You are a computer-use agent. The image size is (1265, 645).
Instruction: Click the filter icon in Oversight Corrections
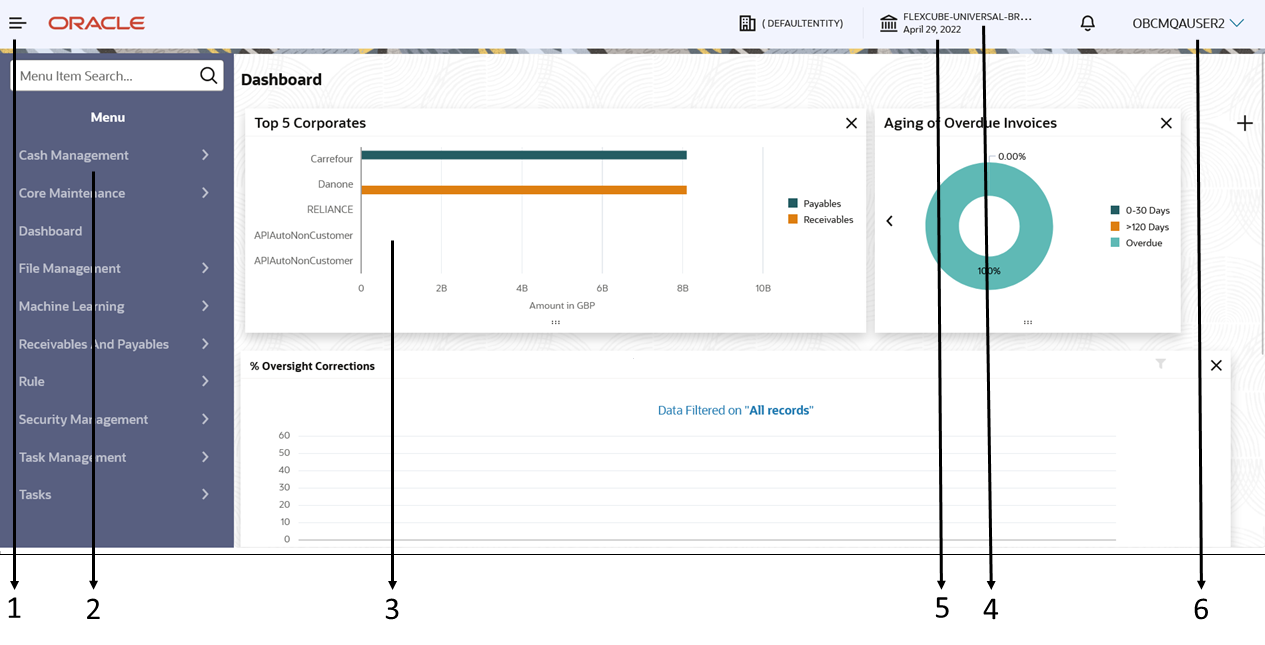click(x=1160, y=364)
